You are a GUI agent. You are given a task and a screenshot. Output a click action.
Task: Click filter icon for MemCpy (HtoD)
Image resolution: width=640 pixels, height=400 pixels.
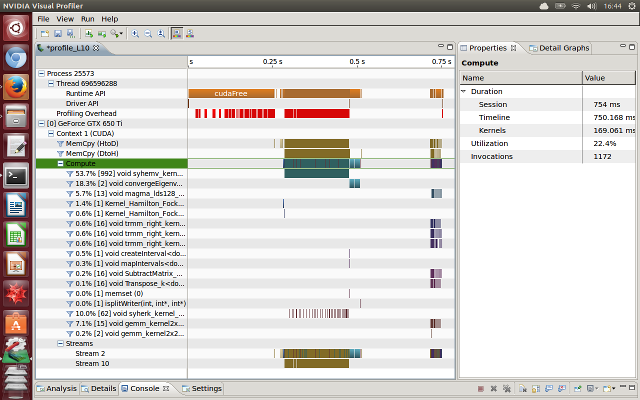(60, 144)
